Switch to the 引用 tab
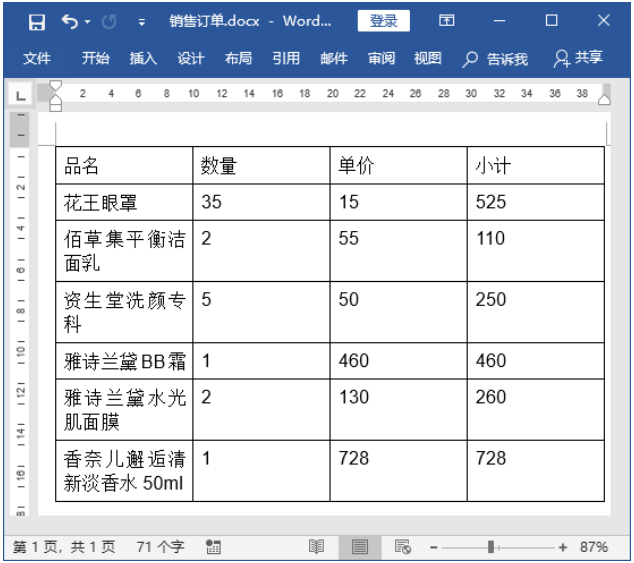 286,58
